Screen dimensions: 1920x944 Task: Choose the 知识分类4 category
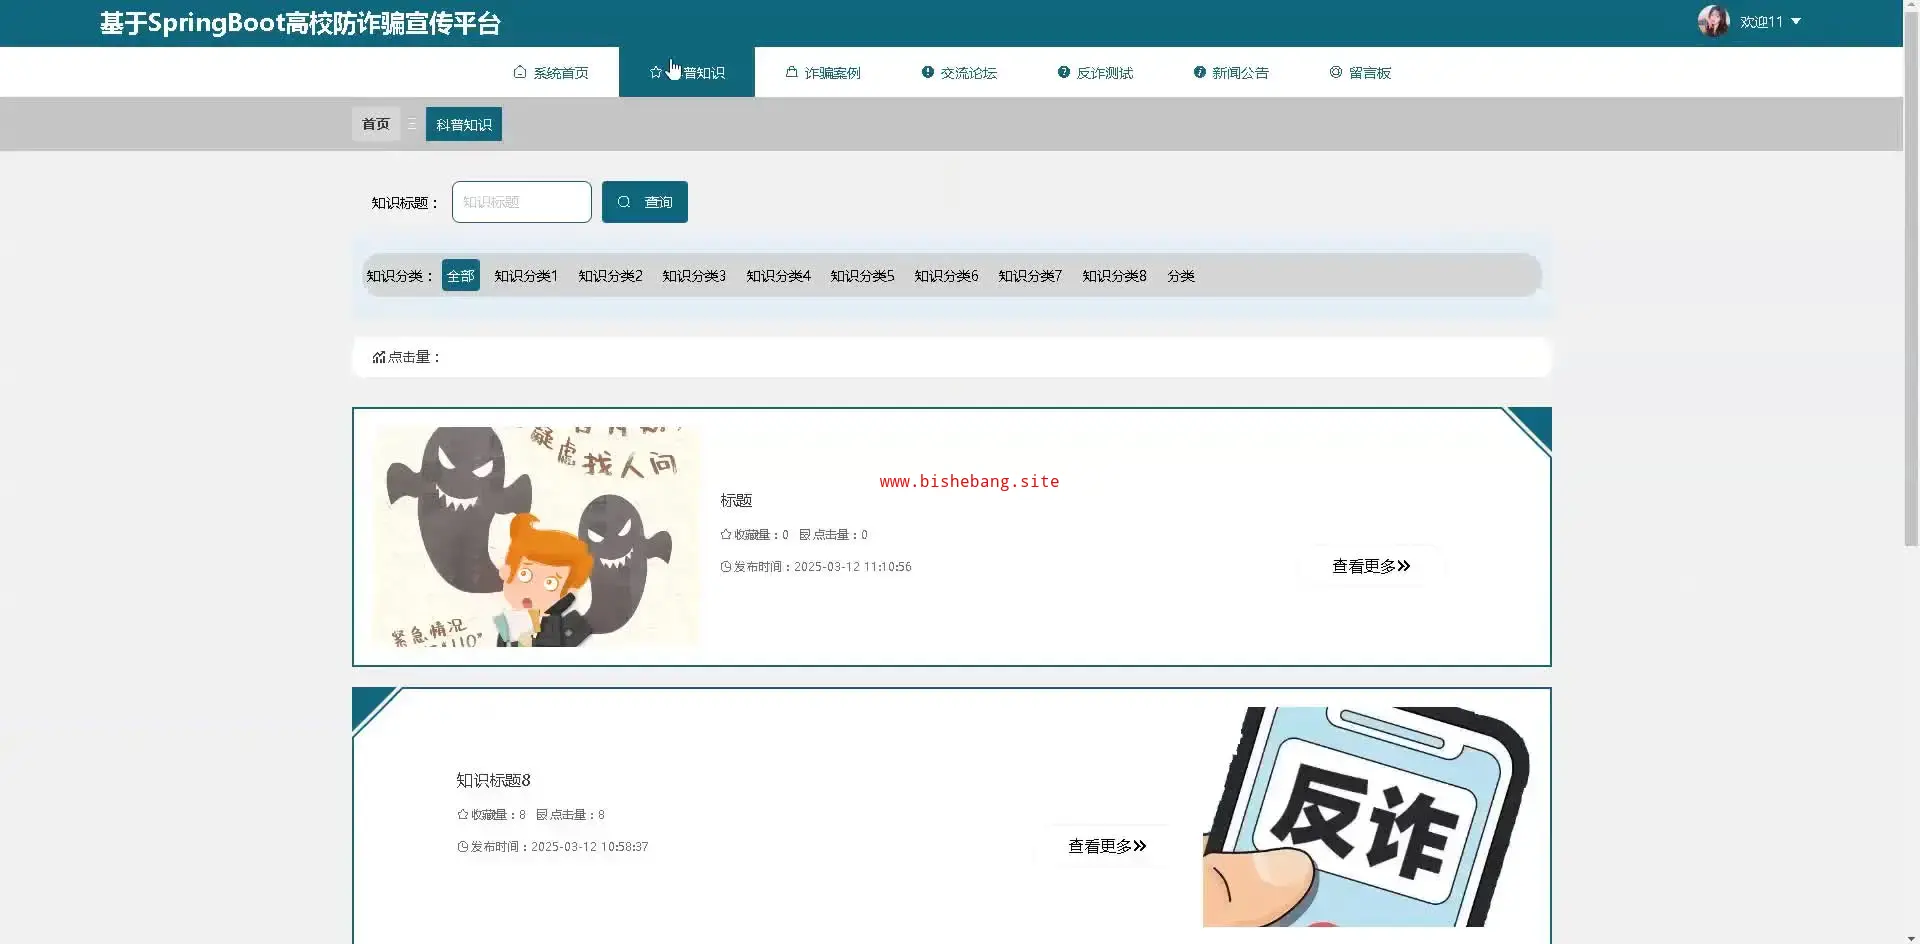(x=778, y=275)
